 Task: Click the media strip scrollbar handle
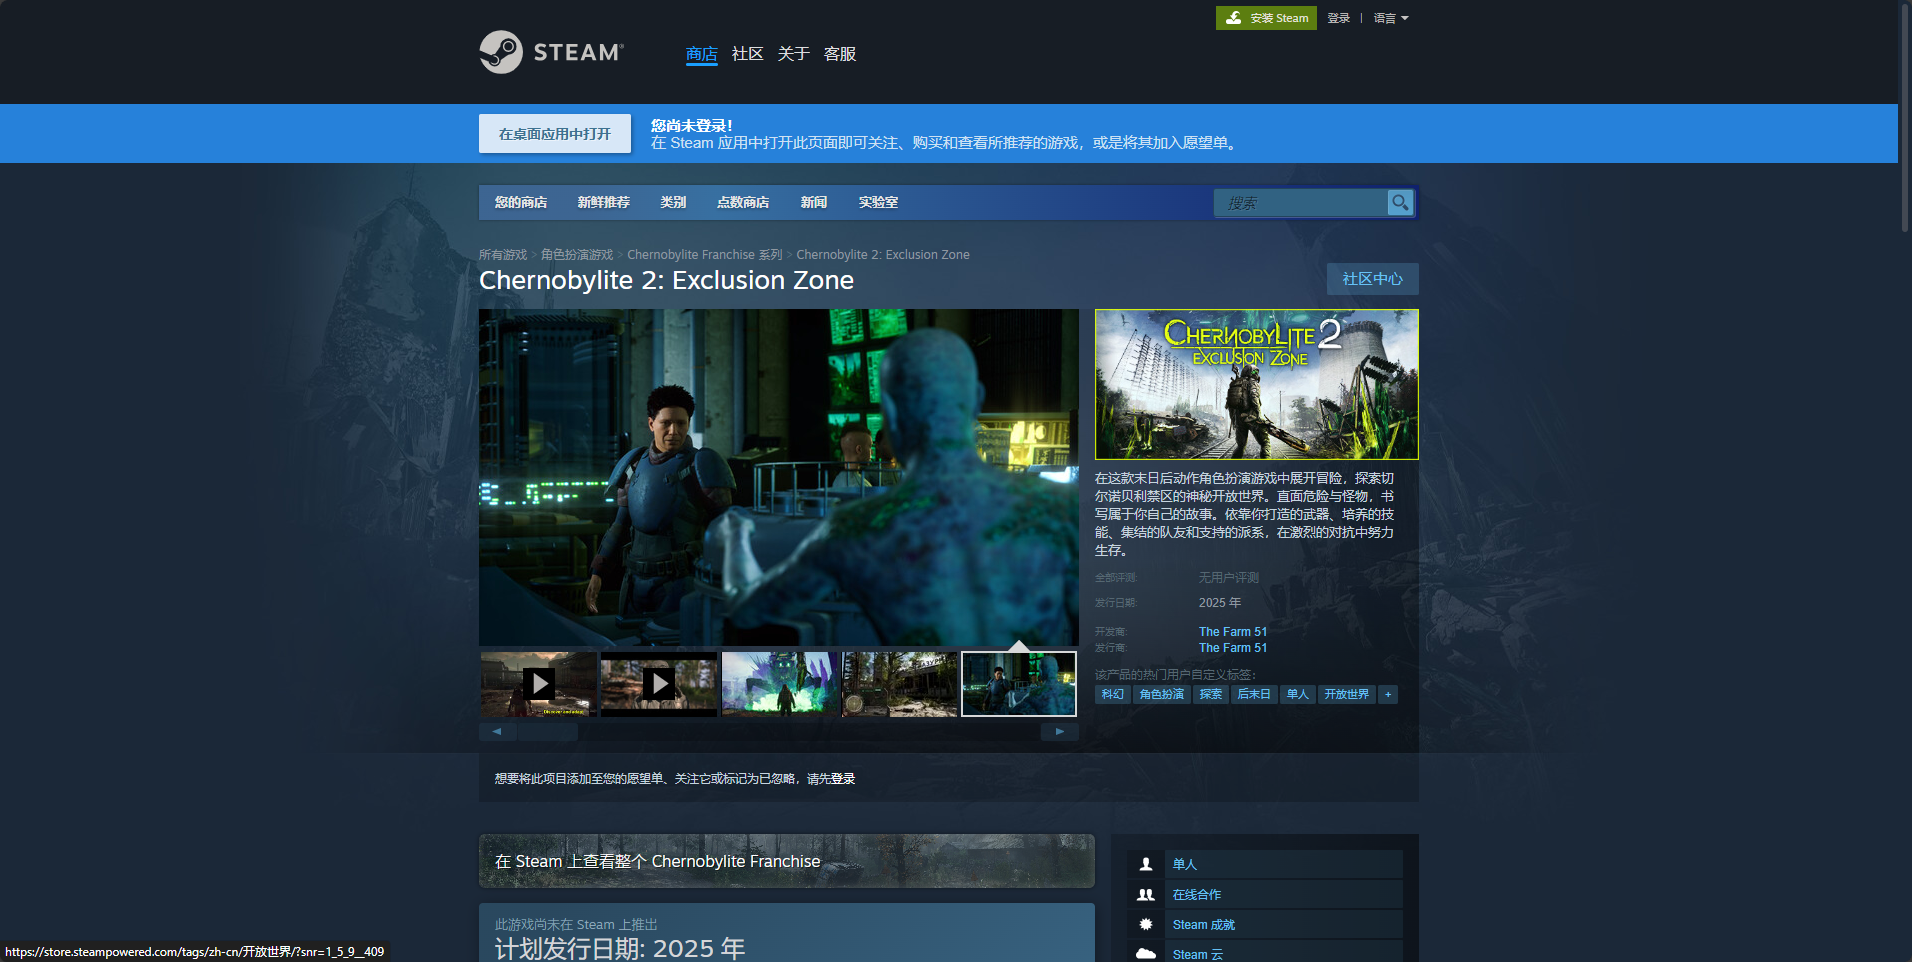[548, 732]
